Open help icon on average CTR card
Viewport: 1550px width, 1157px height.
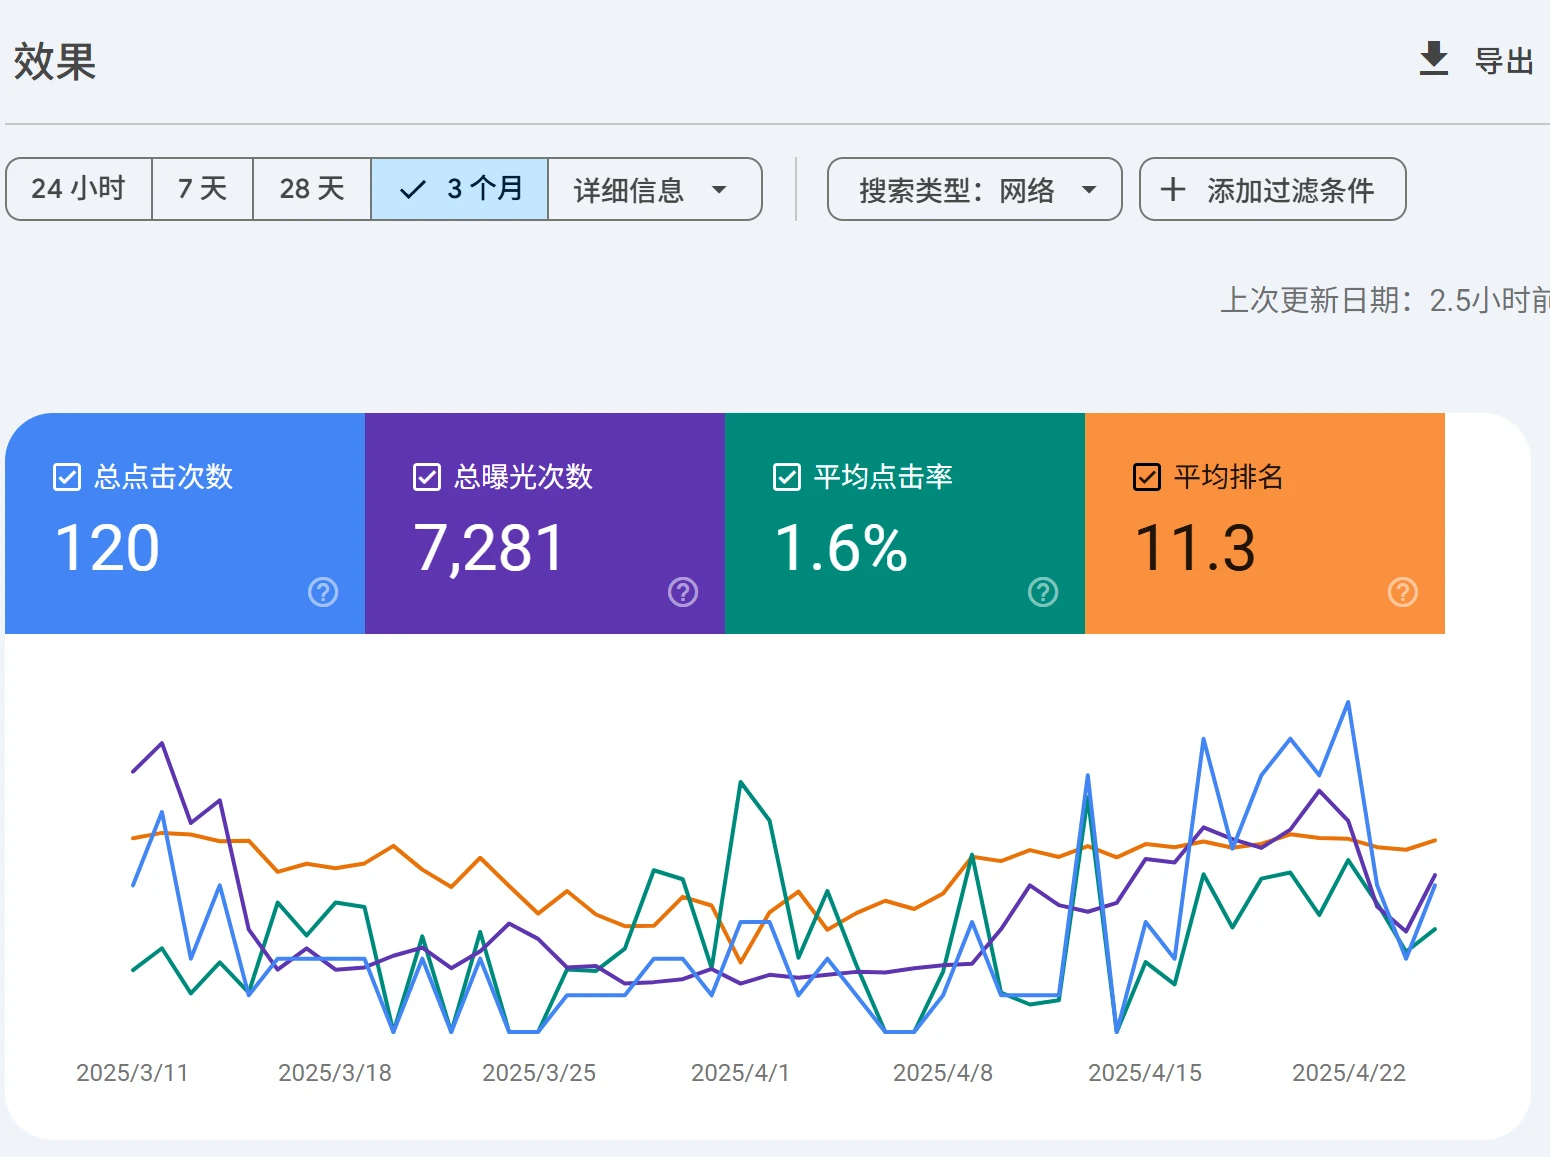[x=1043, y=592]
